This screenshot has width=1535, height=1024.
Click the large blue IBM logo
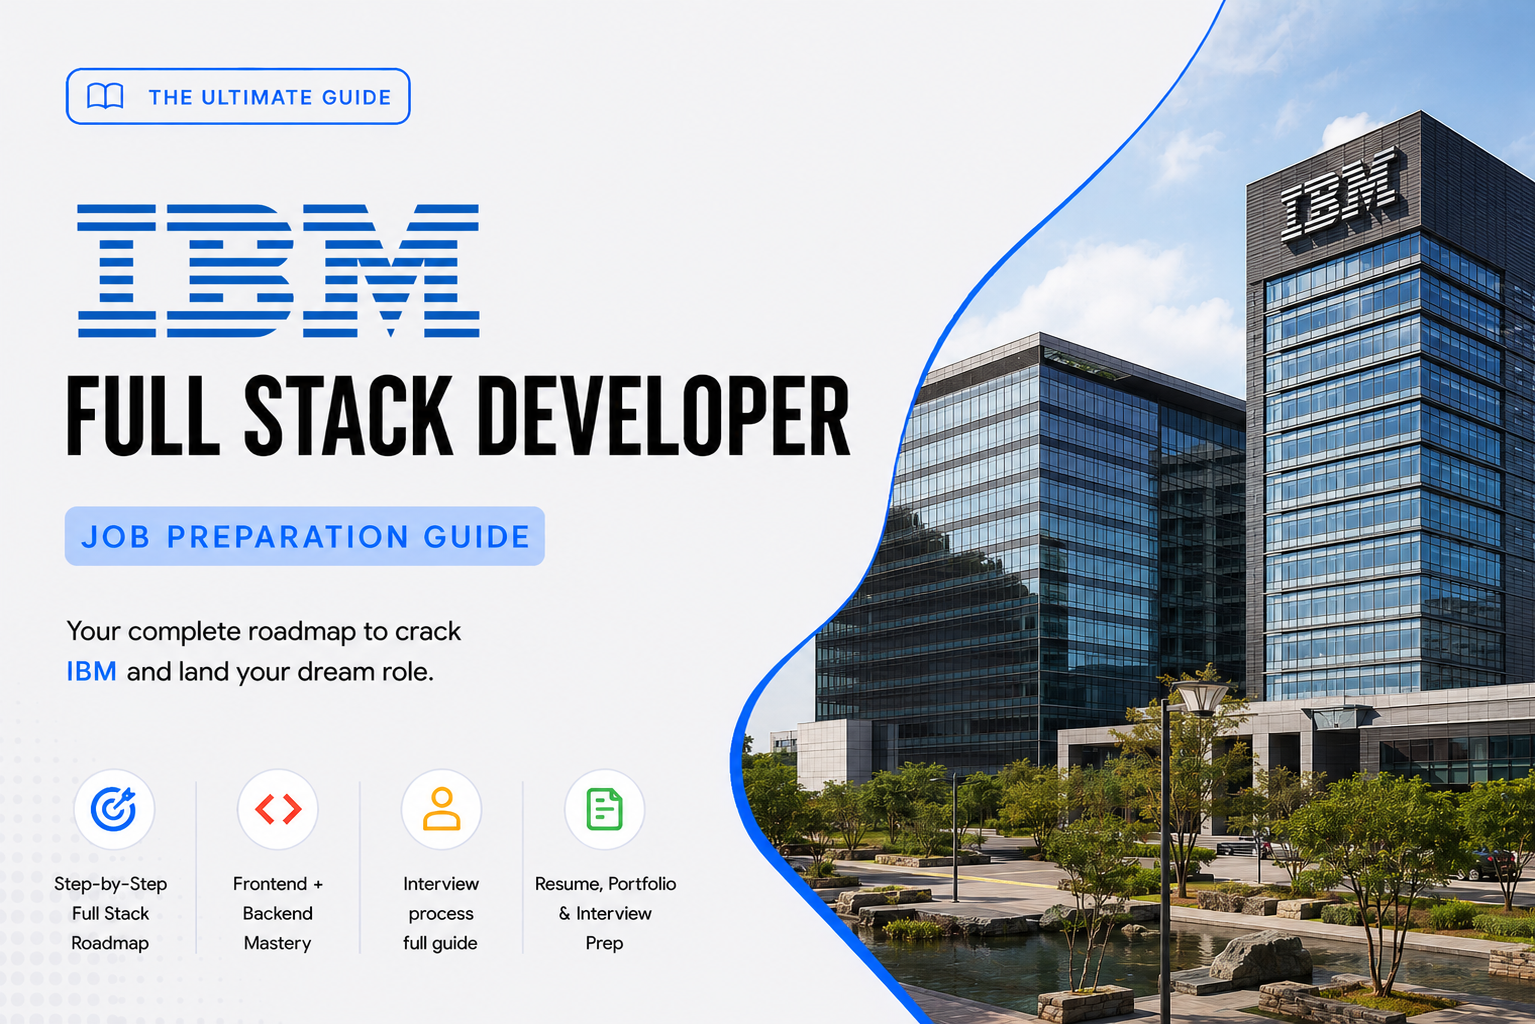(x=278, y=270)
